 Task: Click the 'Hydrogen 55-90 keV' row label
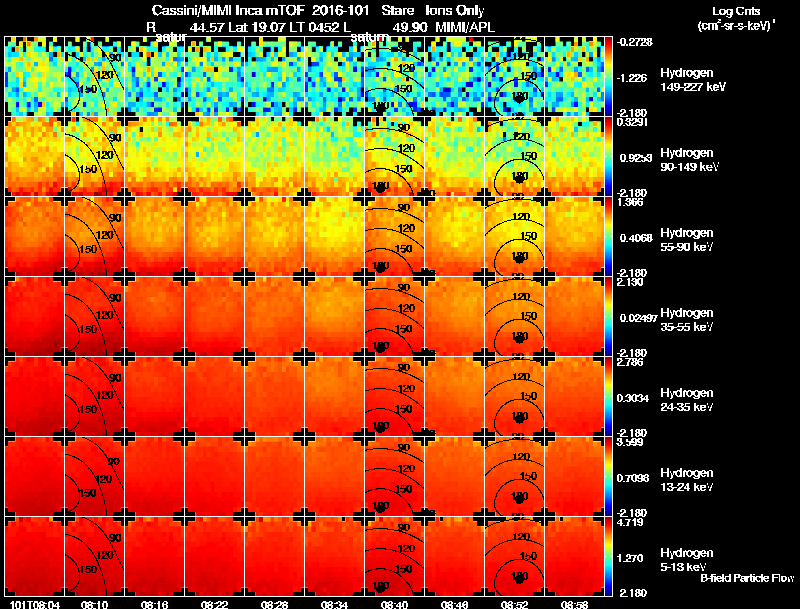click(687, 240)
